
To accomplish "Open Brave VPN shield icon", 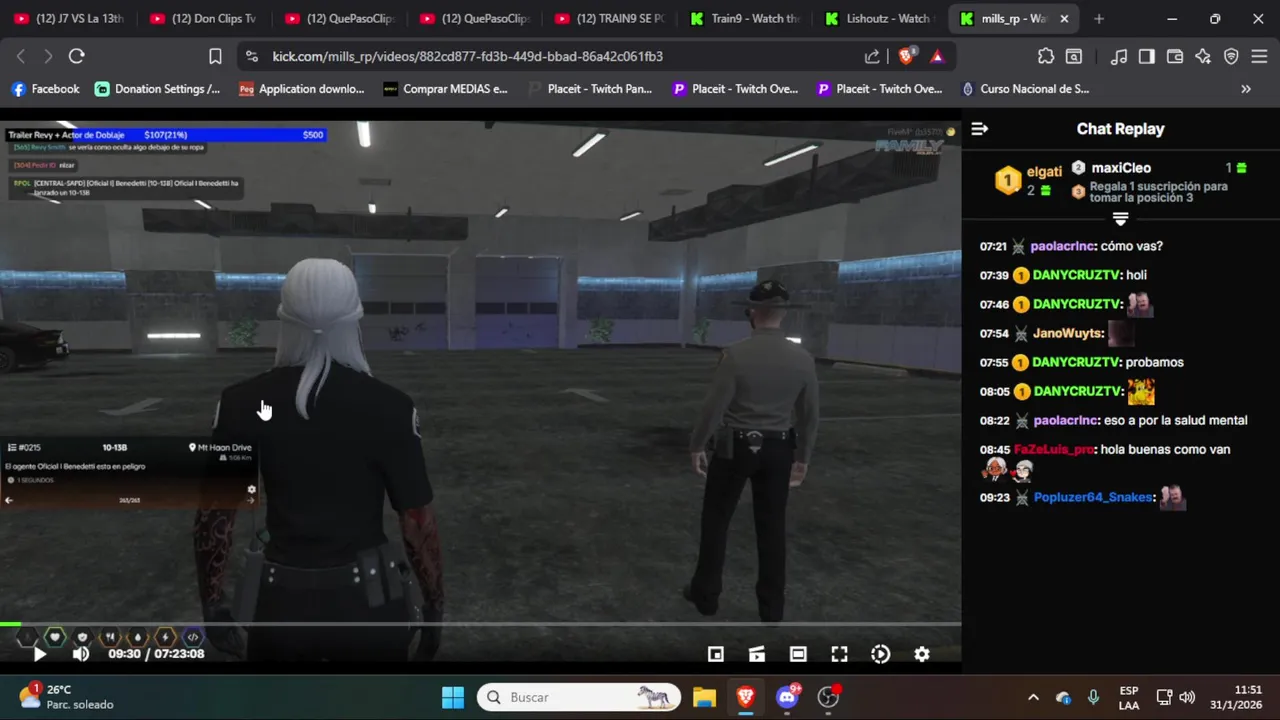I will (1231, 56).
